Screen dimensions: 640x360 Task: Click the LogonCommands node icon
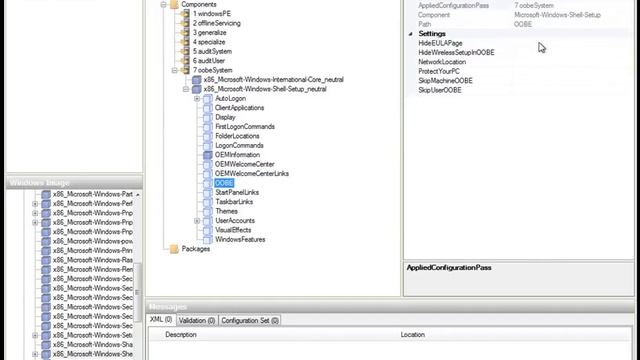208,145
